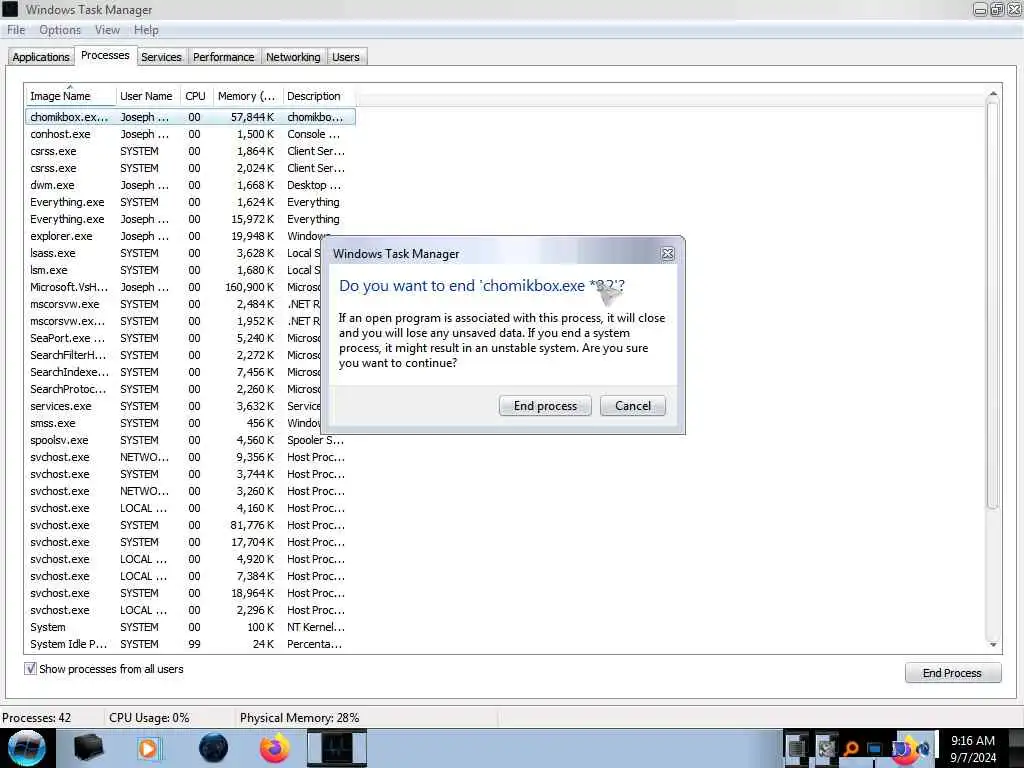
Task: Select the System Idle Process row
Action: coord(190,644)
